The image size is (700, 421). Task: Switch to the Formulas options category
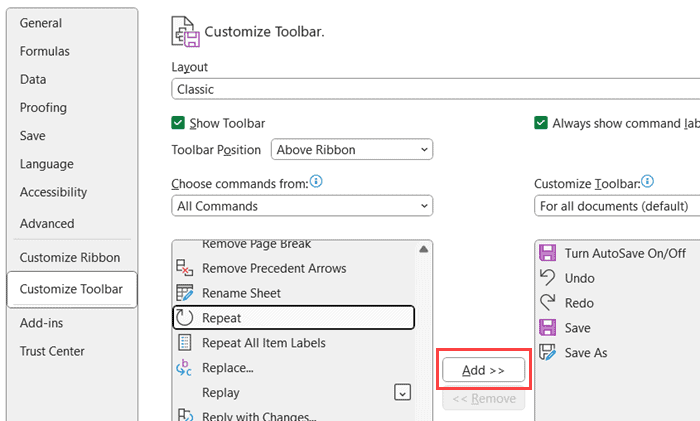pos(45,51)
